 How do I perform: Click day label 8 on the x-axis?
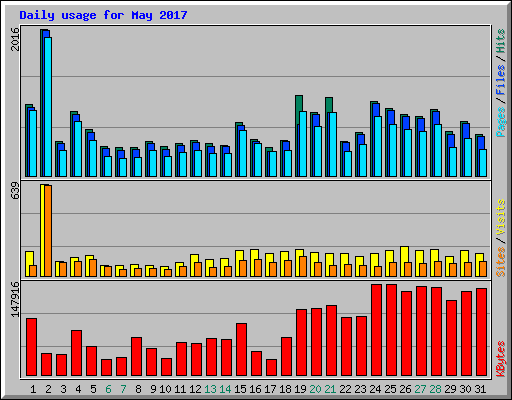[x=138, y=389]
